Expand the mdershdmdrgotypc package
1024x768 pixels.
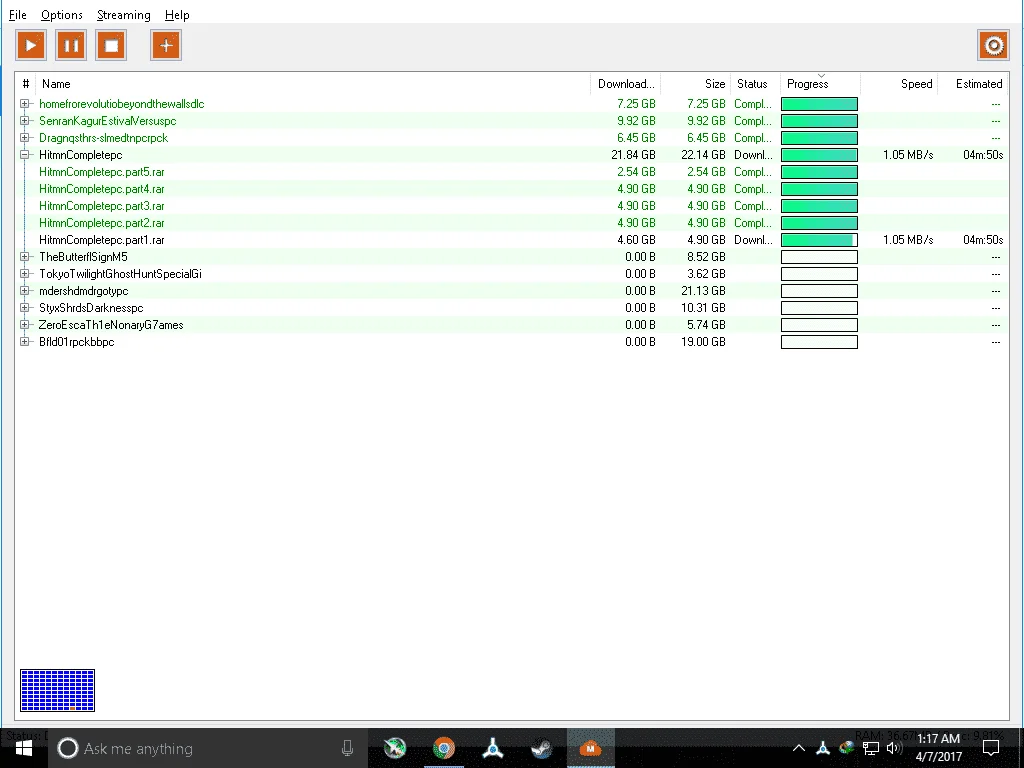[25, 291]
